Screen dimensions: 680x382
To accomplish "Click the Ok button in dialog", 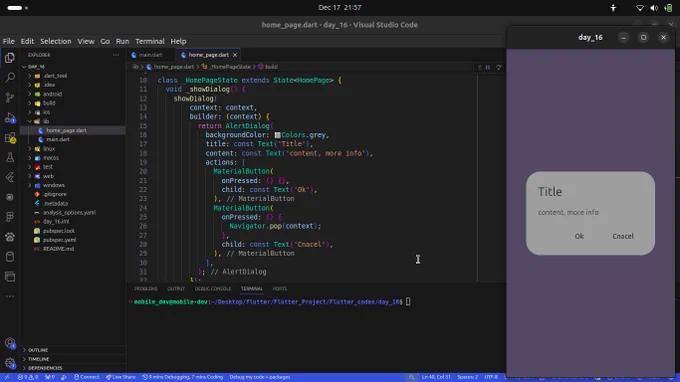I will [x=579, y=236].
